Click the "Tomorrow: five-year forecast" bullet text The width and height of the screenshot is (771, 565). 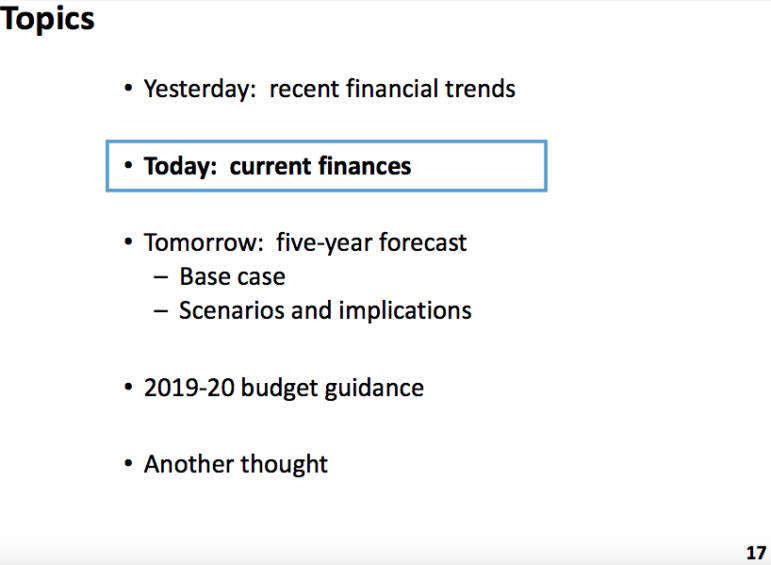305,243
